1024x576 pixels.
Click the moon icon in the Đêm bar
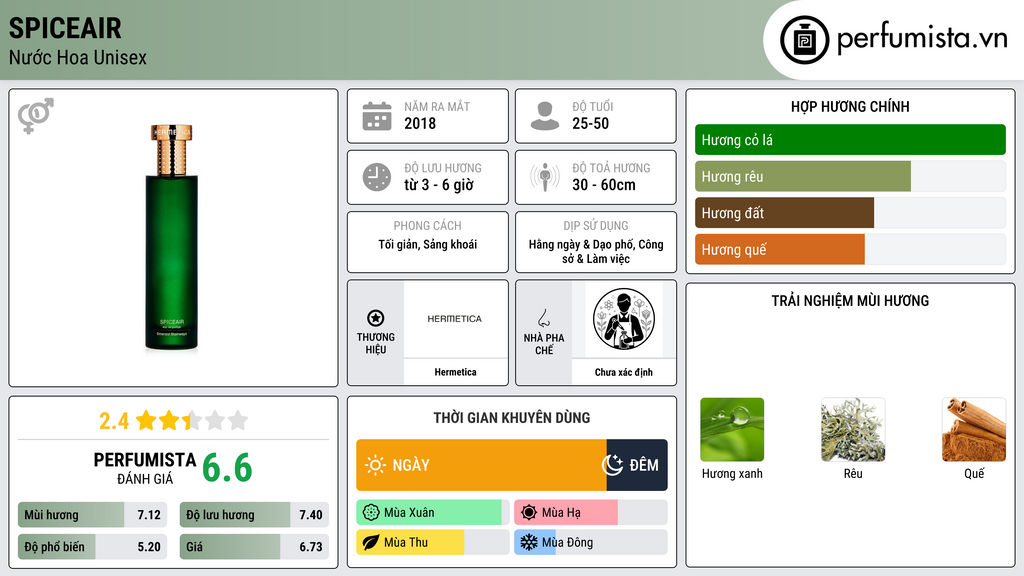tap(613, 465)
